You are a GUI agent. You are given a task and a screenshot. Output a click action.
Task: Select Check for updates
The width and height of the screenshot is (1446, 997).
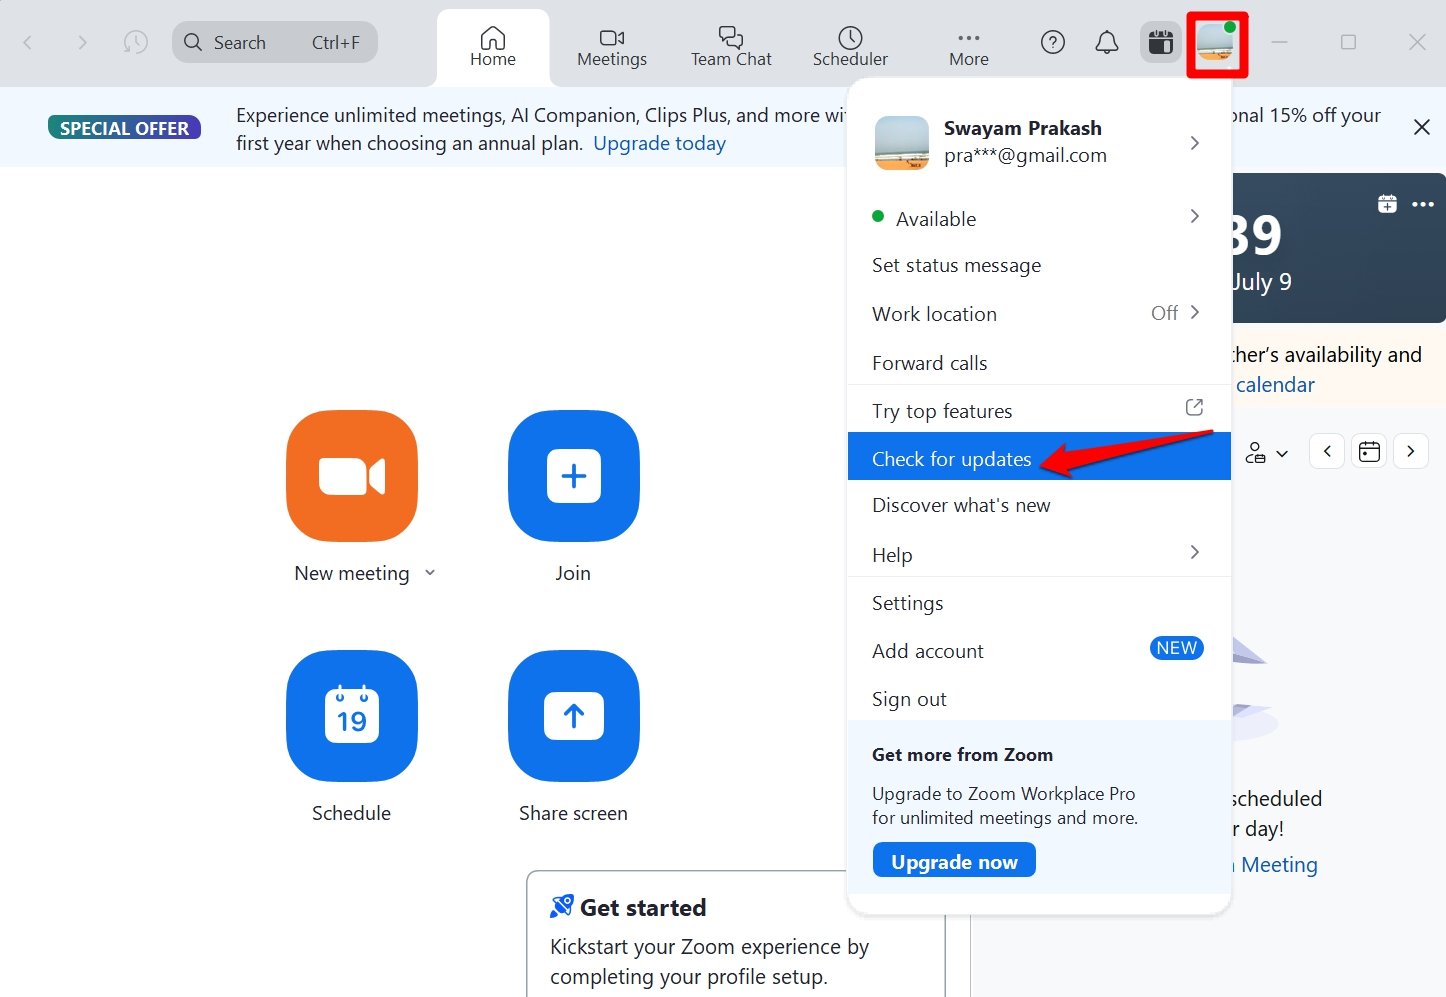point(1039,456)
